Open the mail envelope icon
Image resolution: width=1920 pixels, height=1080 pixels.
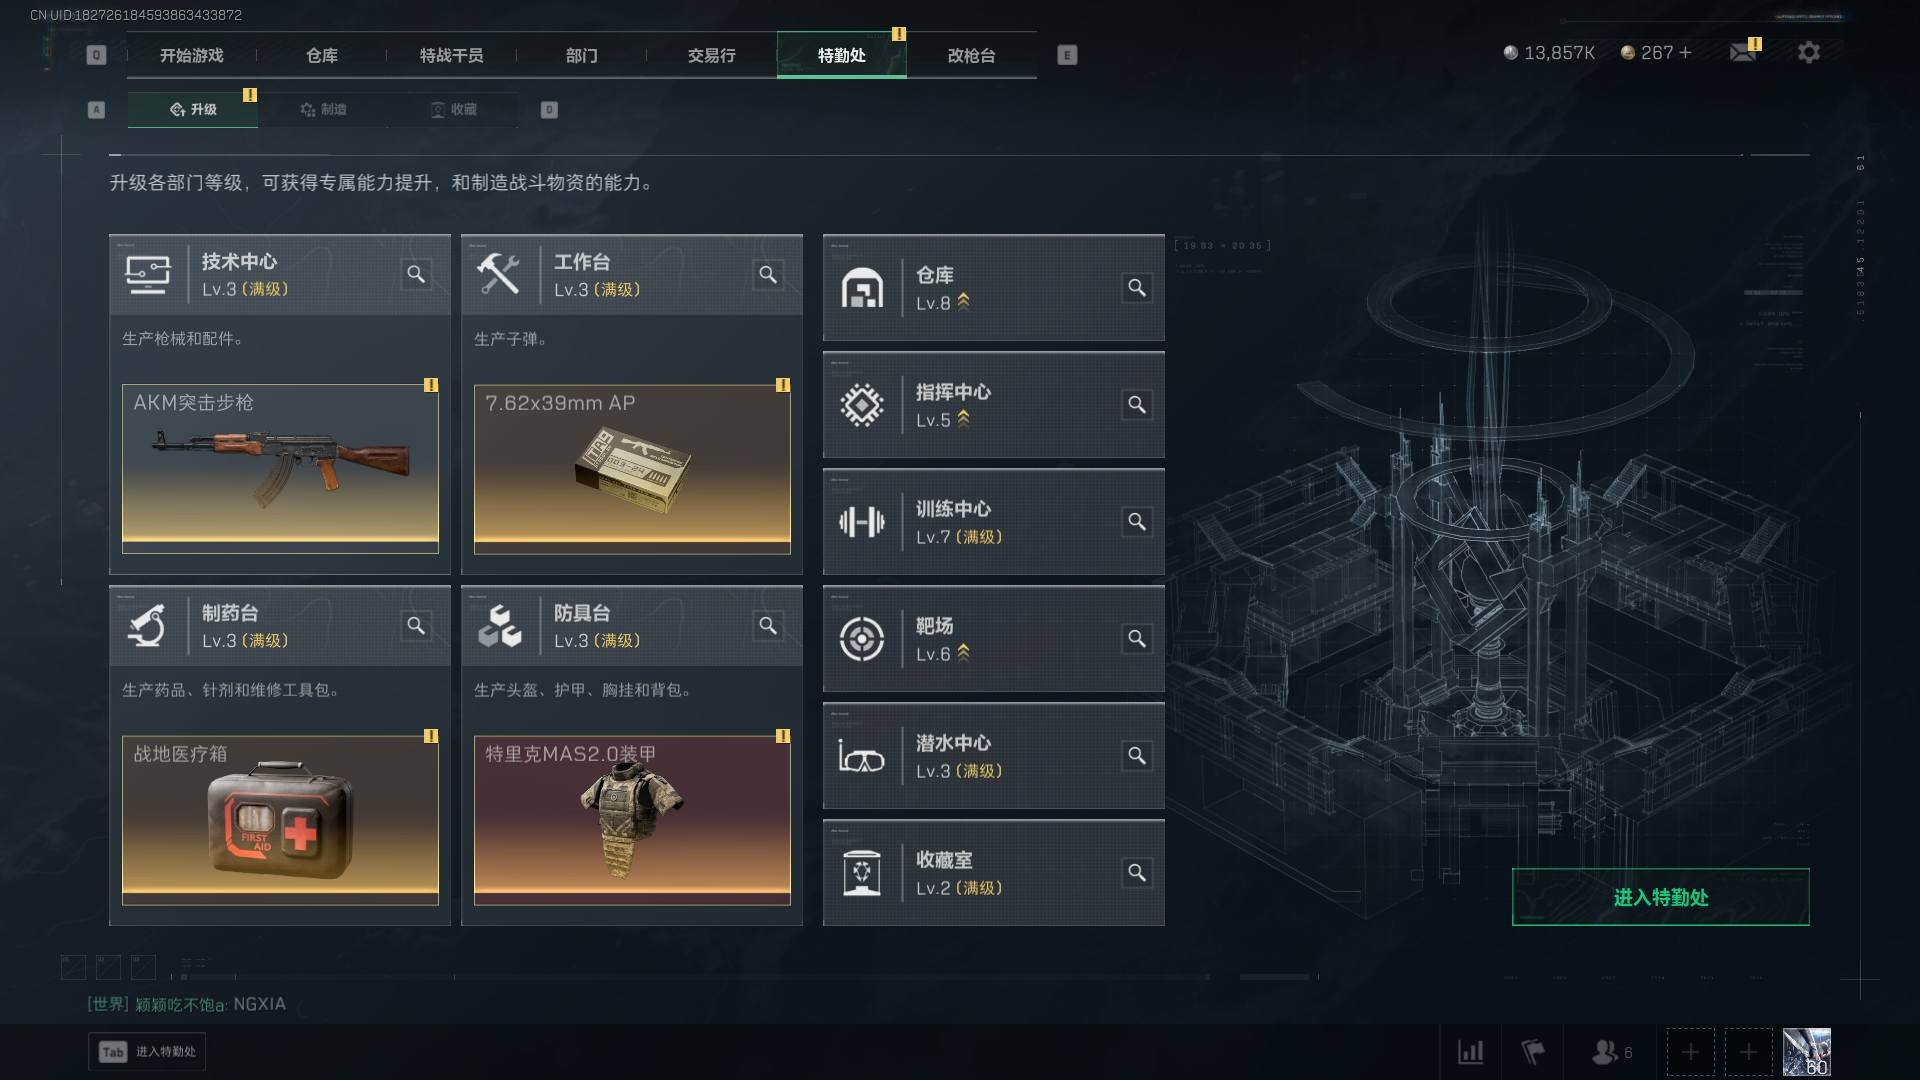pyautogui.click(x=1743, y=52)
